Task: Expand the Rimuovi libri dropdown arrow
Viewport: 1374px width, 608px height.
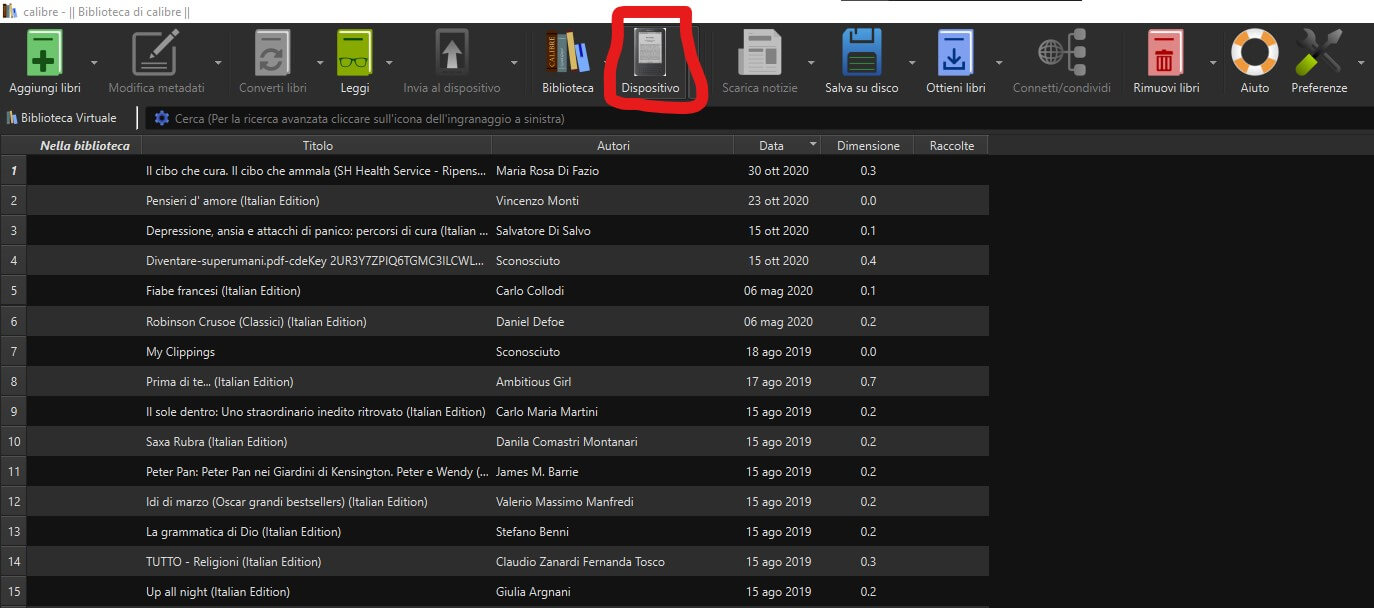Action: (x=1213, y=62)
